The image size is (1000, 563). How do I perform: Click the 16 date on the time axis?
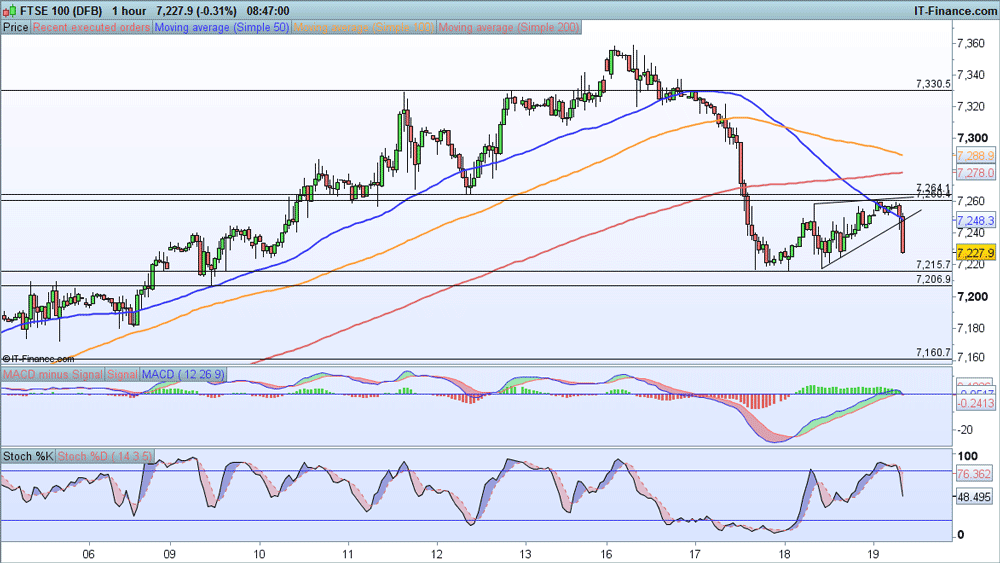point(607,554)
